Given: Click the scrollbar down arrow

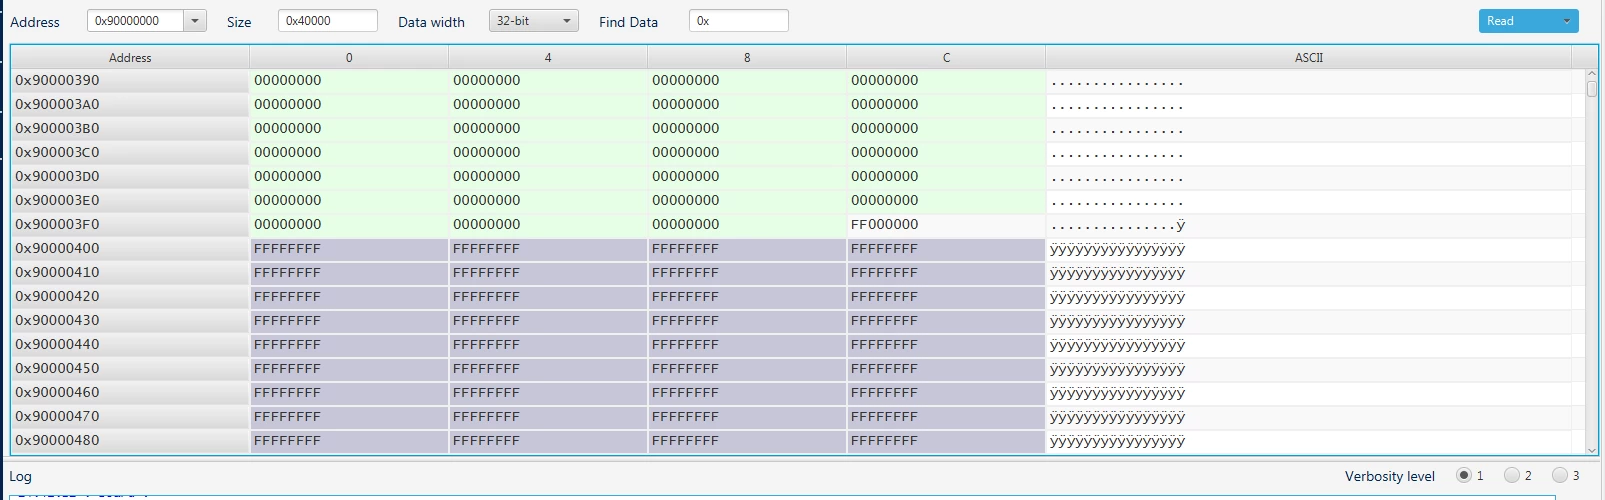Looking at the screenshot, I should pos(1592,449).
